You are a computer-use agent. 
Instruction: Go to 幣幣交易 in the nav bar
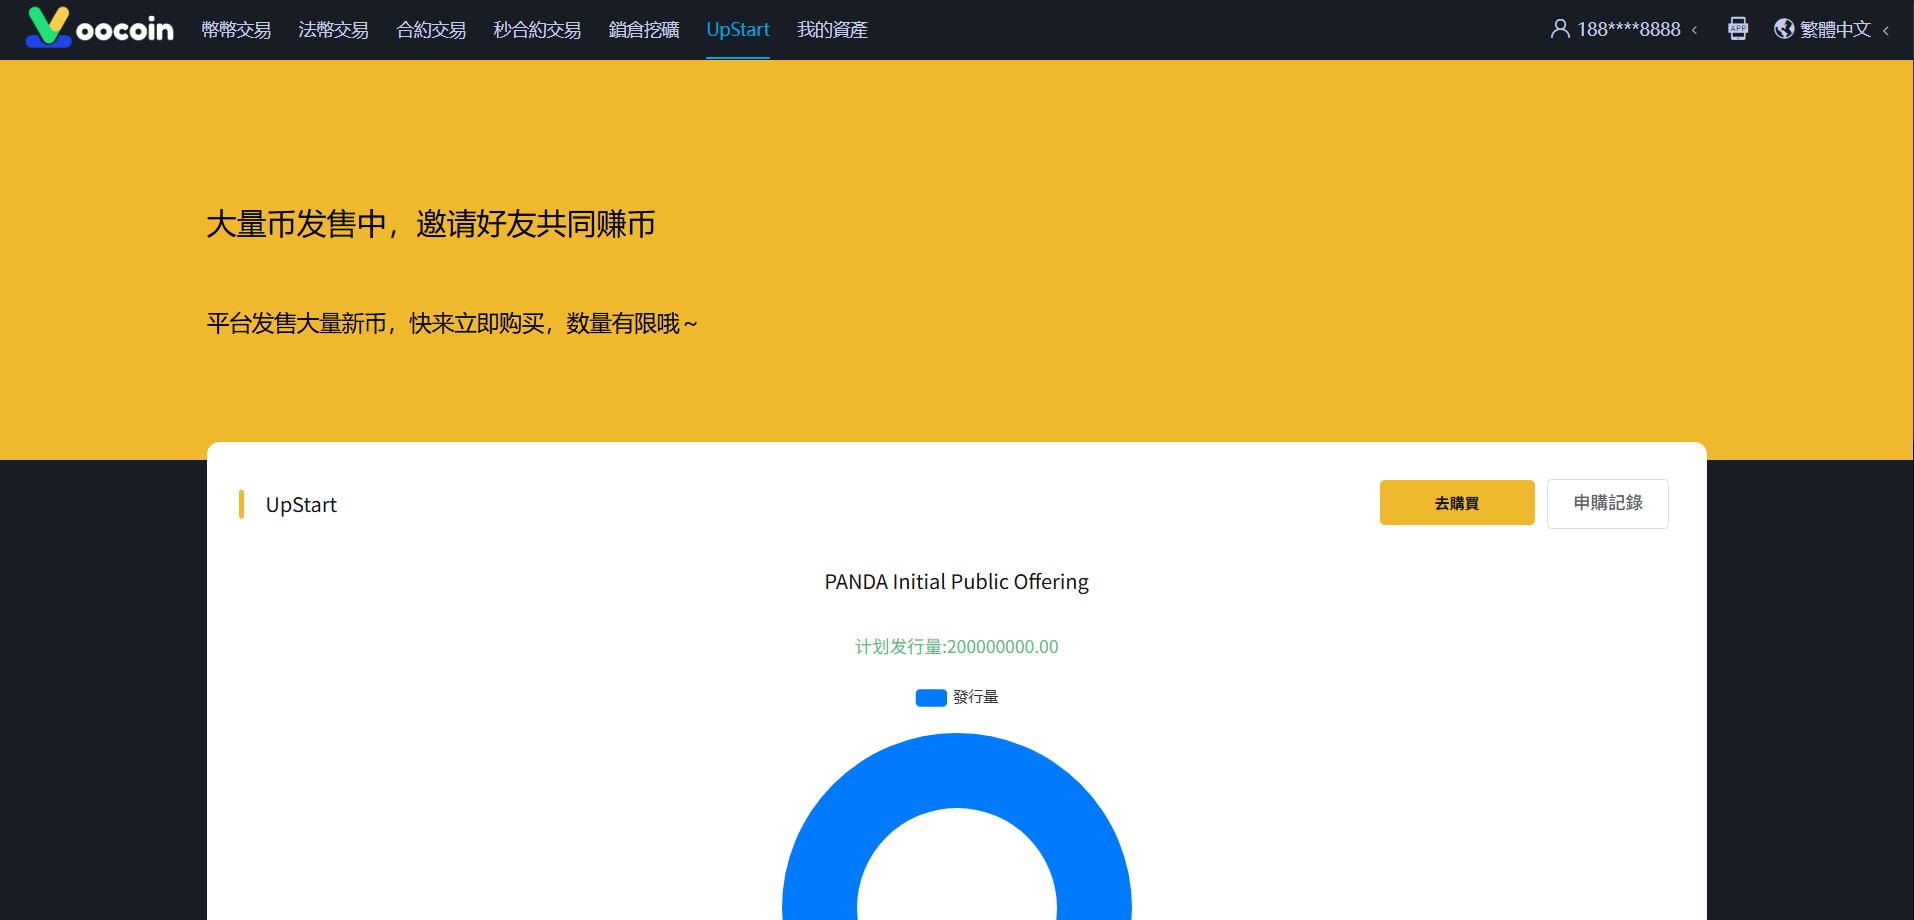[x=236, y=30]
